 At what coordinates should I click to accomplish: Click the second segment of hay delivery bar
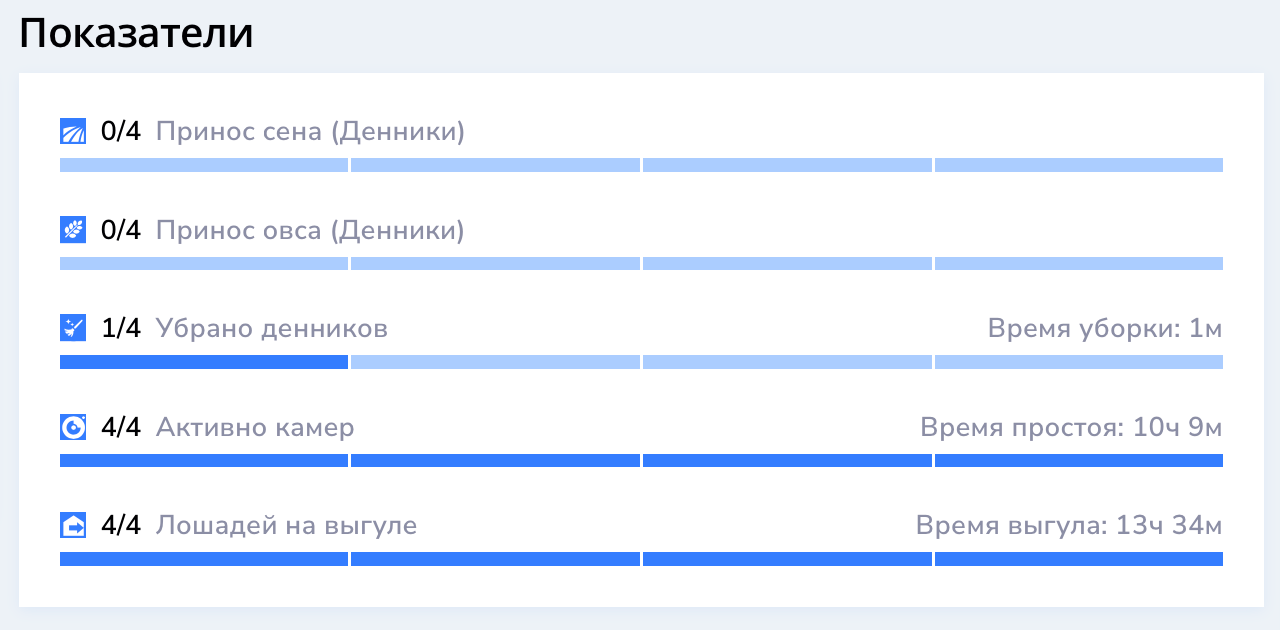point(495,165)
